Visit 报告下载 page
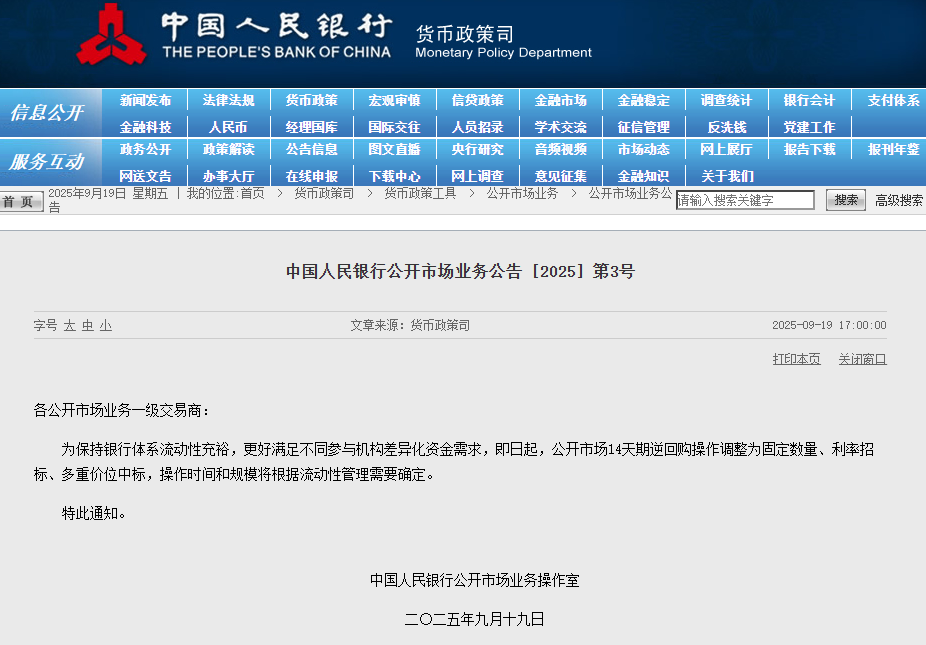The image size is (926, 645). point(810,149)
